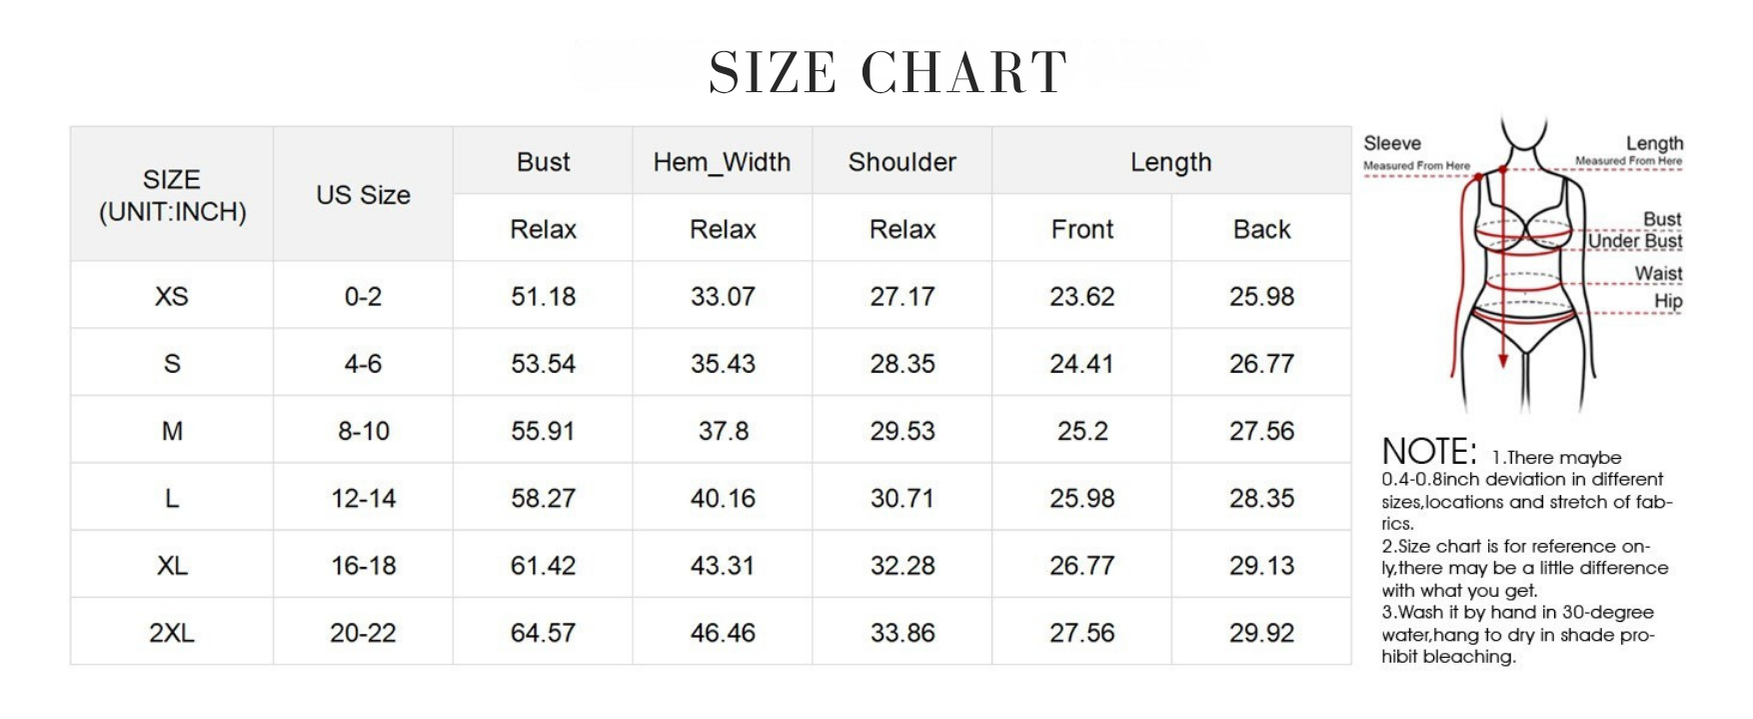Image resolution: width=1753 pixels, height=719 pixels.
Task: Click the Shoulder column header
Action: coord(902,162)
